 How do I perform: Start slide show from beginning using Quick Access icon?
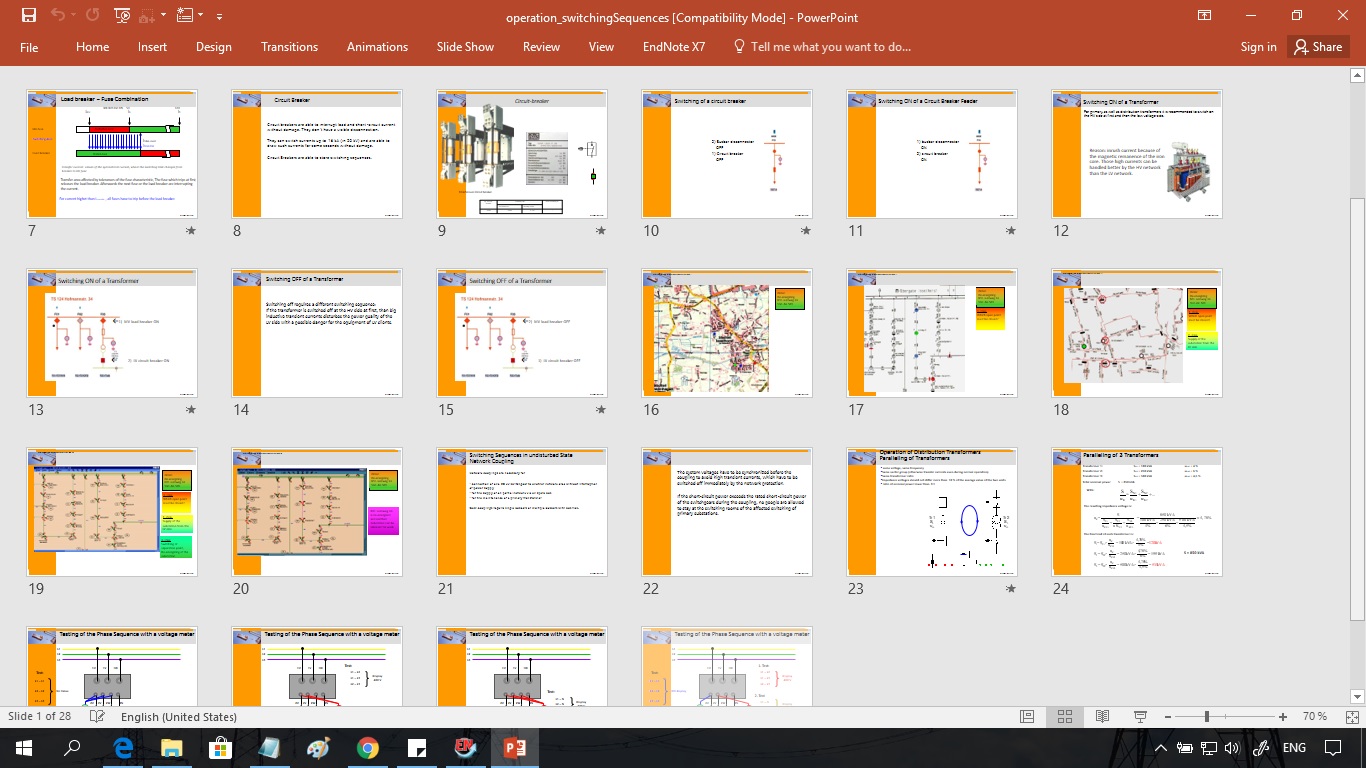point(121,15)
